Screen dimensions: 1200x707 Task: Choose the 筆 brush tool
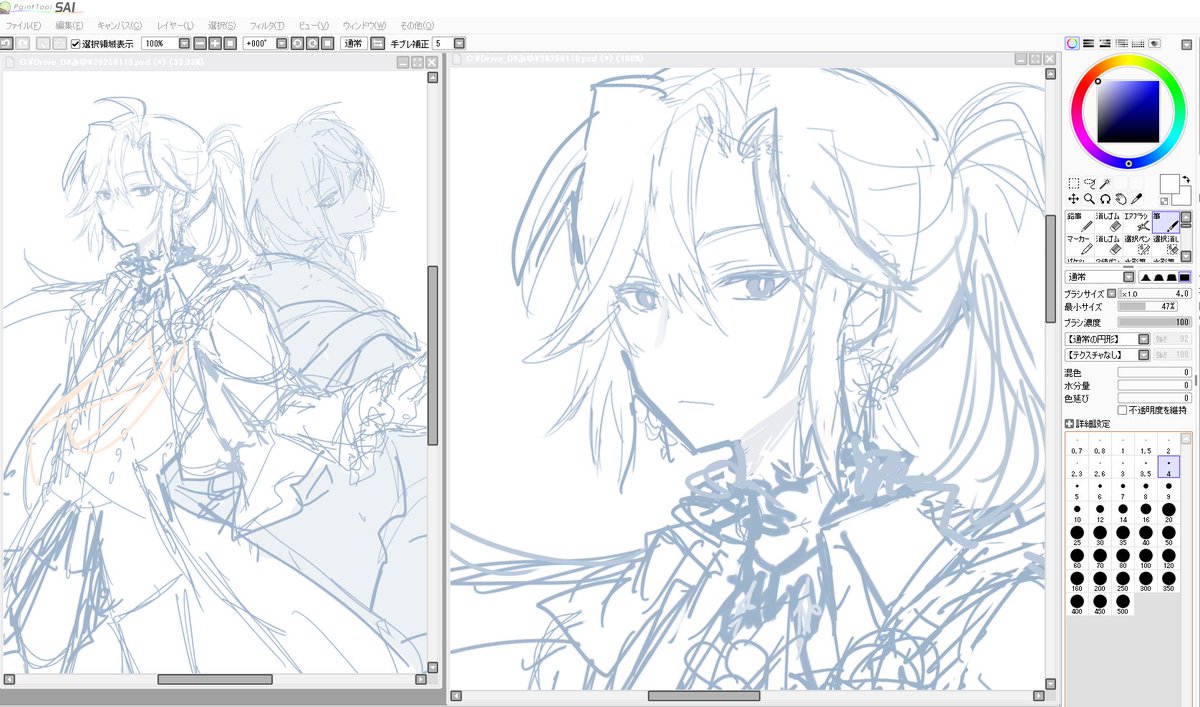tap(1165, 222)
